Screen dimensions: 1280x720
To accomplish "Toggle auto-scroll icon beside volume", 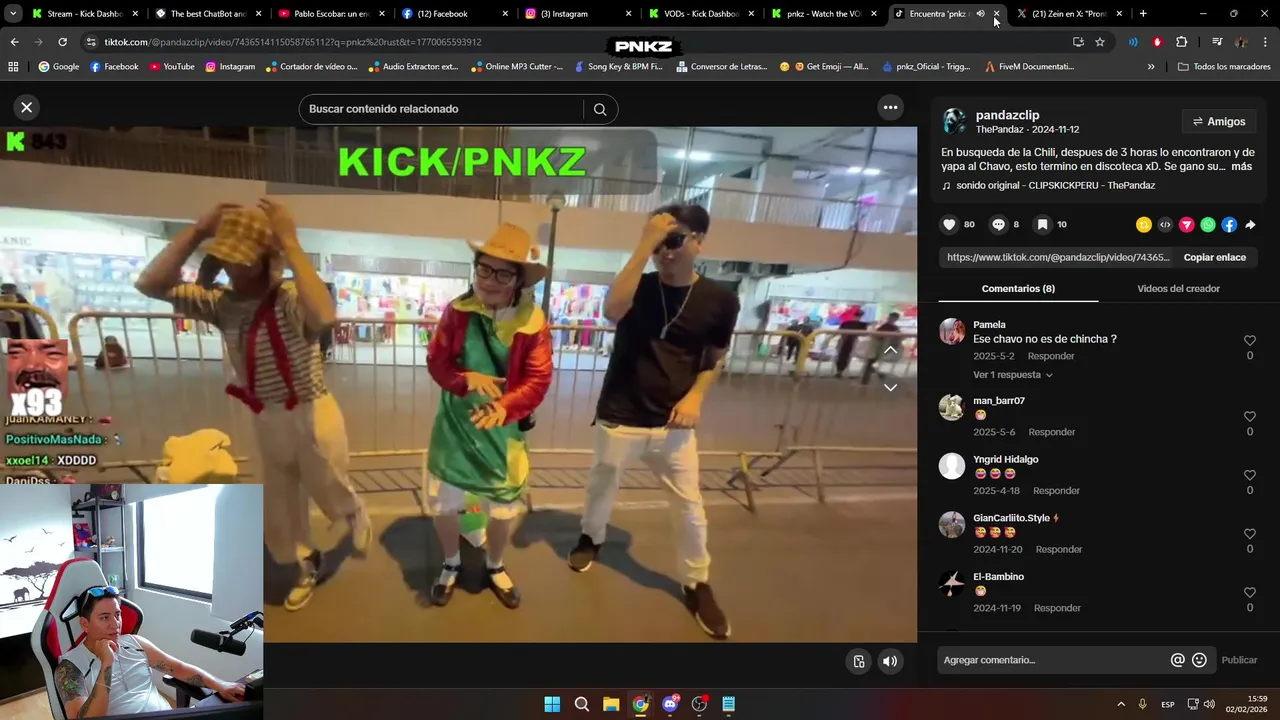I will pyautogui.click(x=858, y=661).
